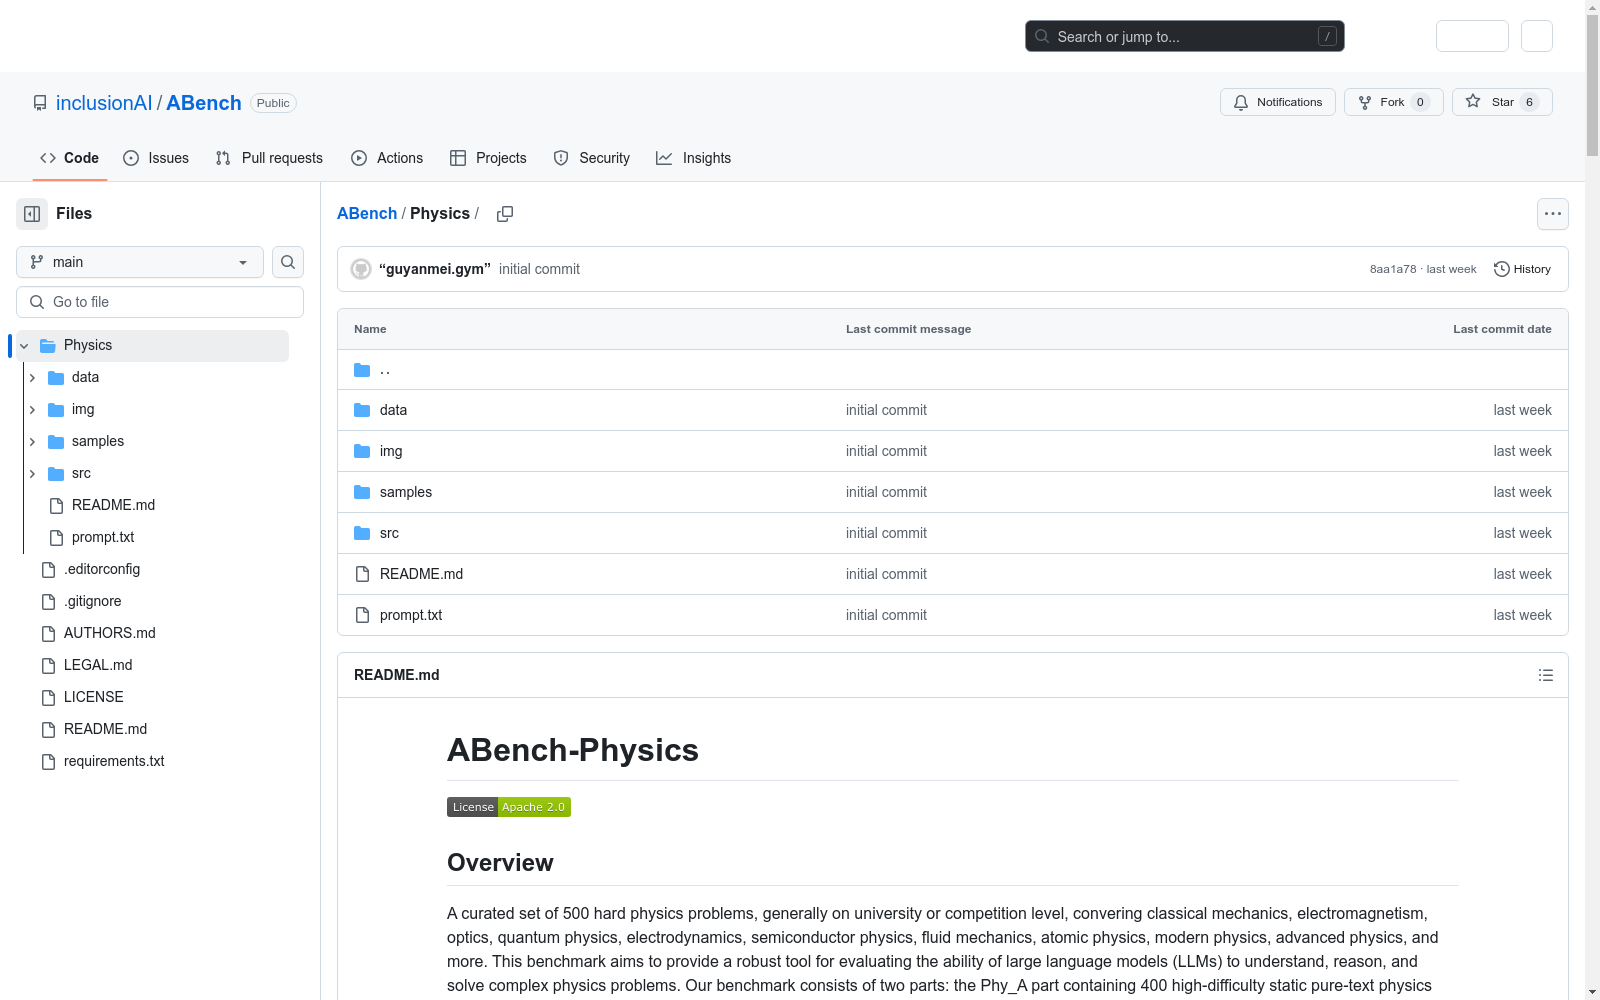Click the search files magnifier button
Viewport: 1600px width, 1000px height.
(288, 262)
